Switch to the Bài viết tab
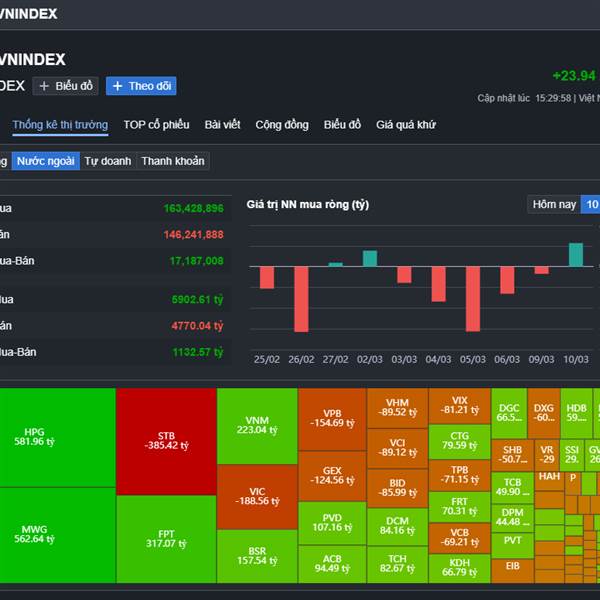Image resolution: width=600 pixels, height=600 pixels. click(222, 125)
